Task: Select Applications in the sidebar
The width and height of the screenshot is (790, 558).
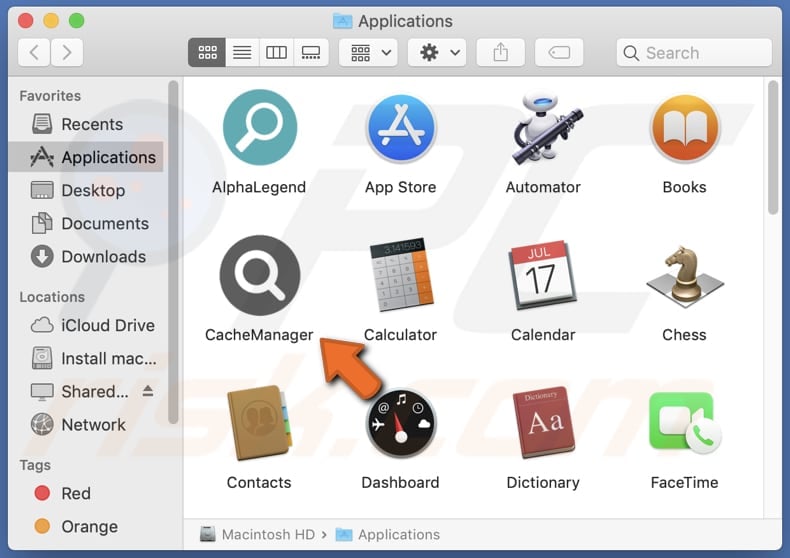Action: tap(86, 157)
